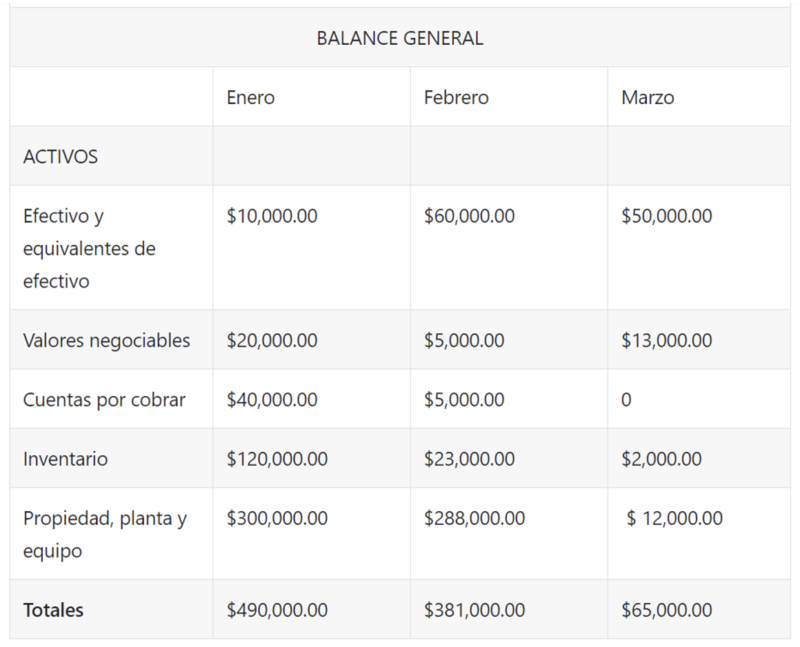800x647 pixels.
Task: Click the Cuentas por cobrar row label
Action: (x=104, y=400)
